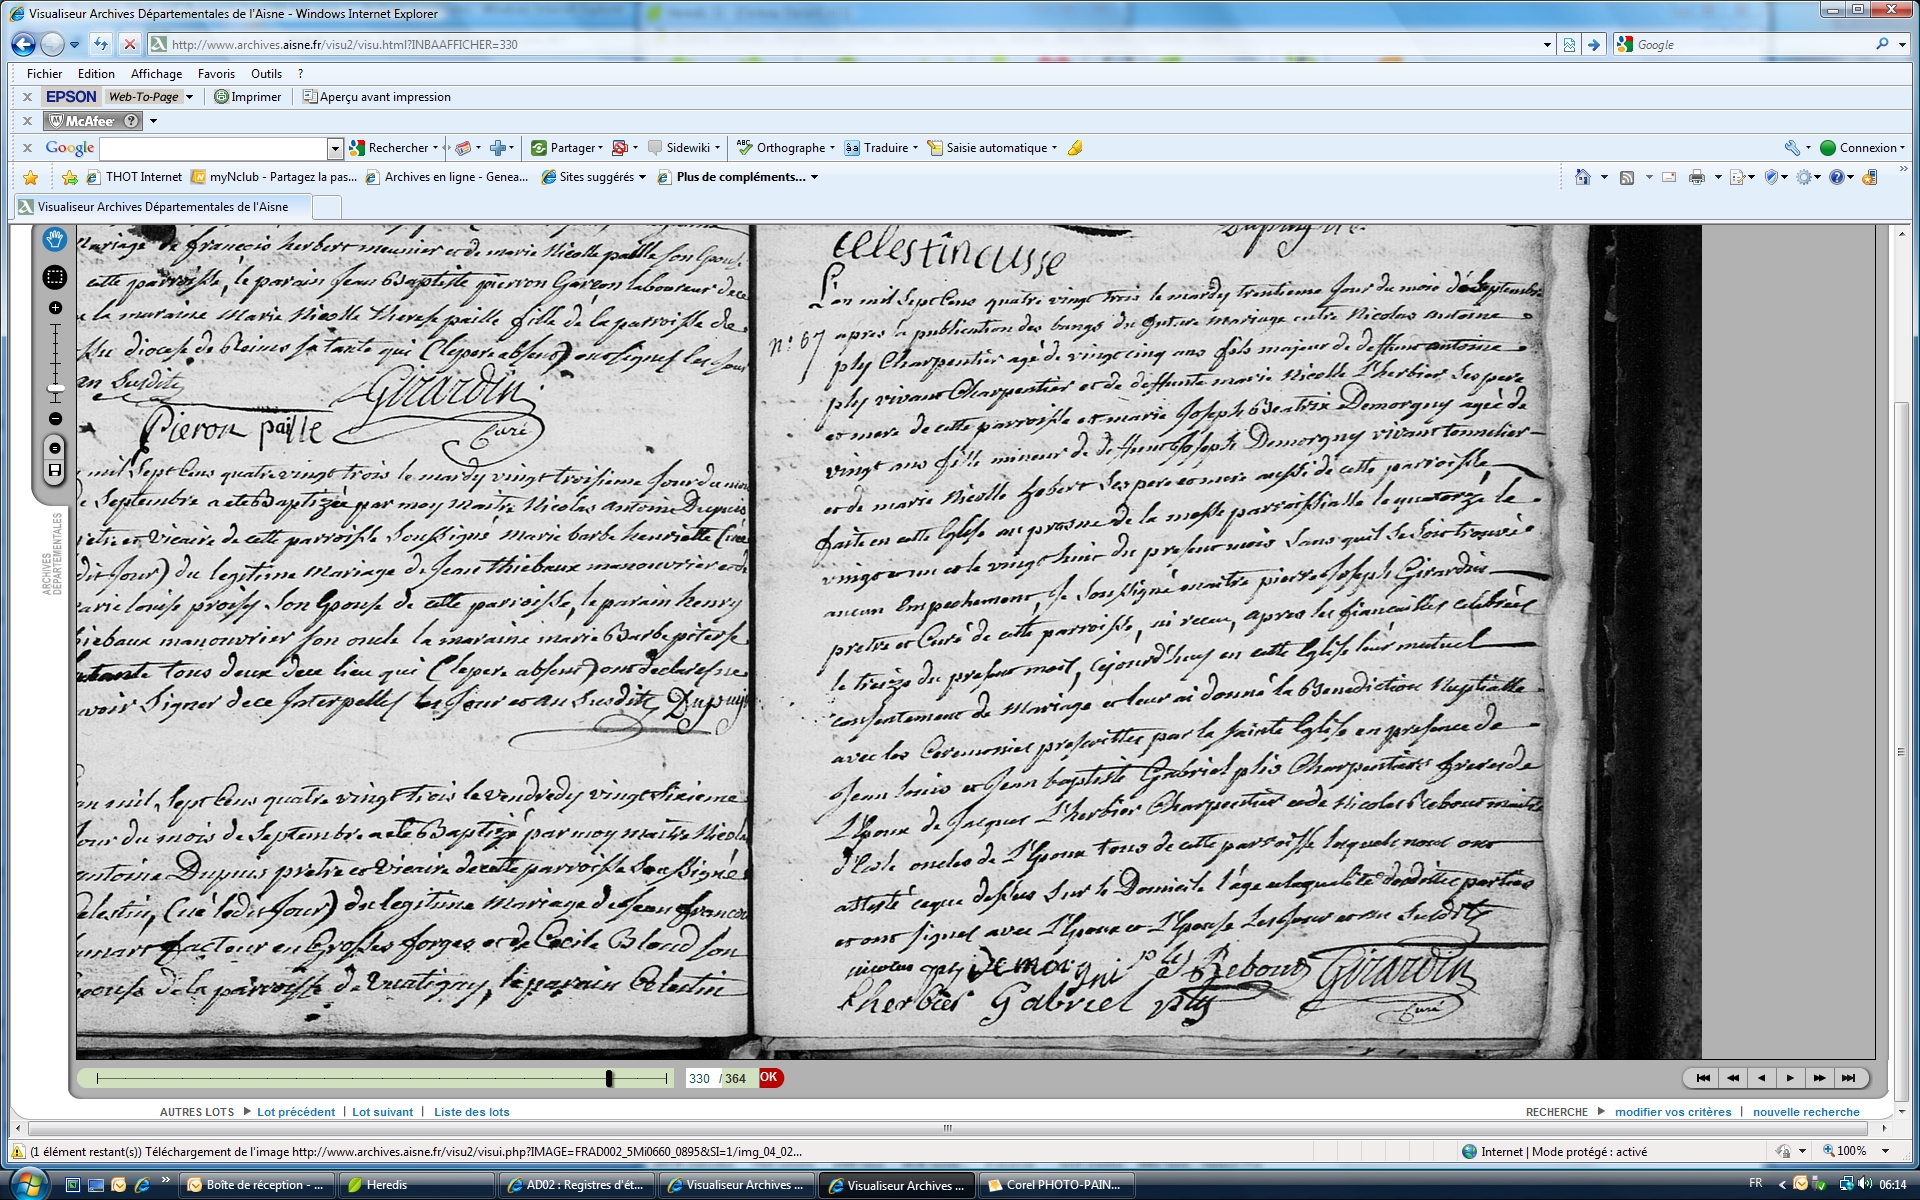
Task: Expand the Sites suggérés dropdown
Action: [x=642, y=177]
